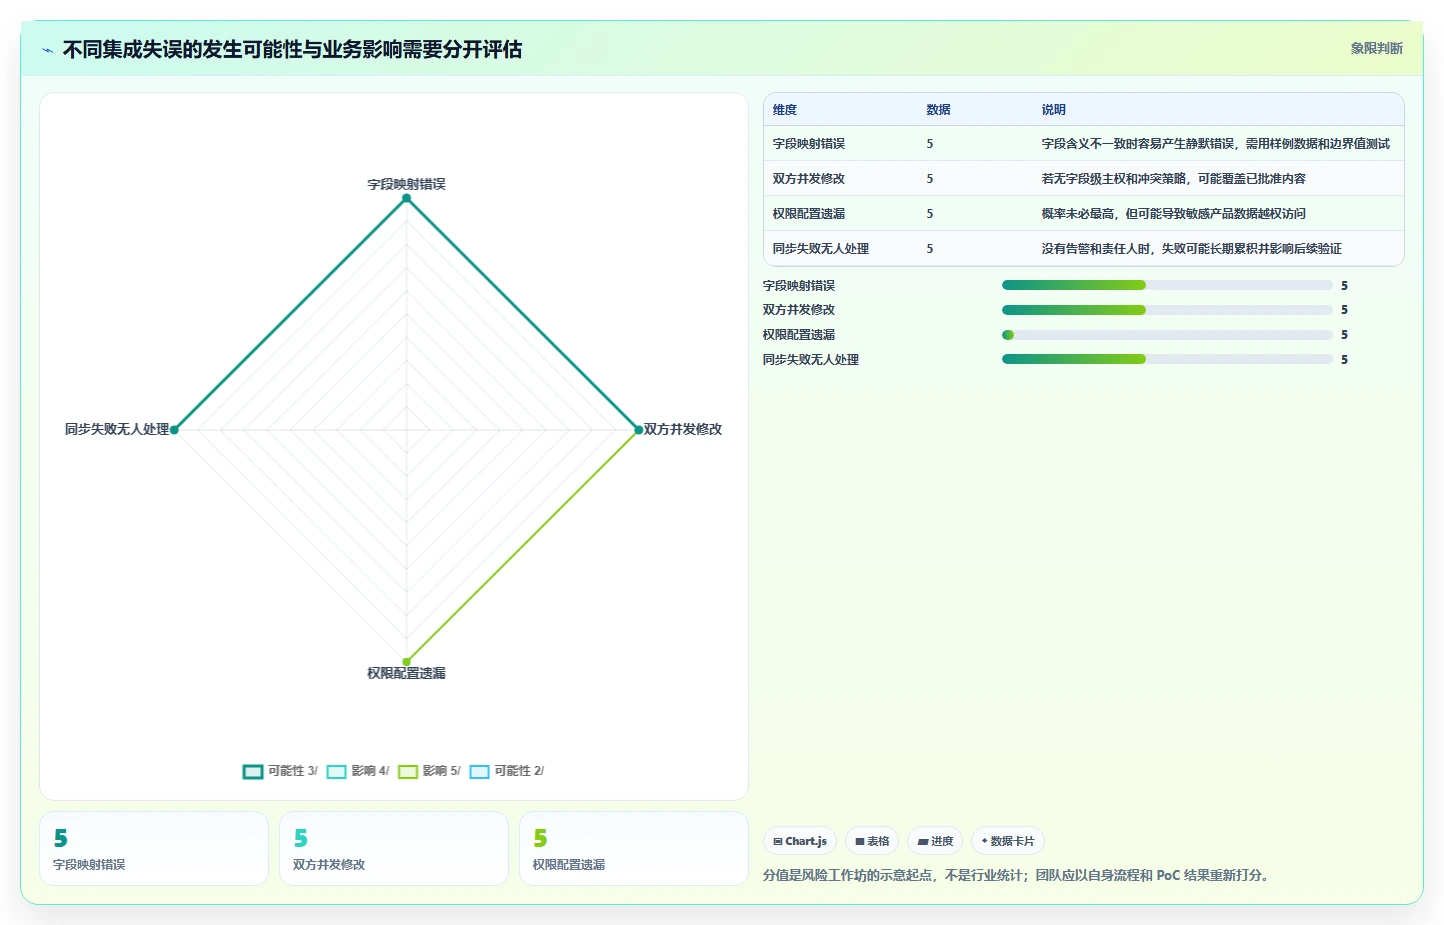This screenshot has height=925, width=1444.
Task: Open the 双方并发修改 data card
Action: (394, 848)
